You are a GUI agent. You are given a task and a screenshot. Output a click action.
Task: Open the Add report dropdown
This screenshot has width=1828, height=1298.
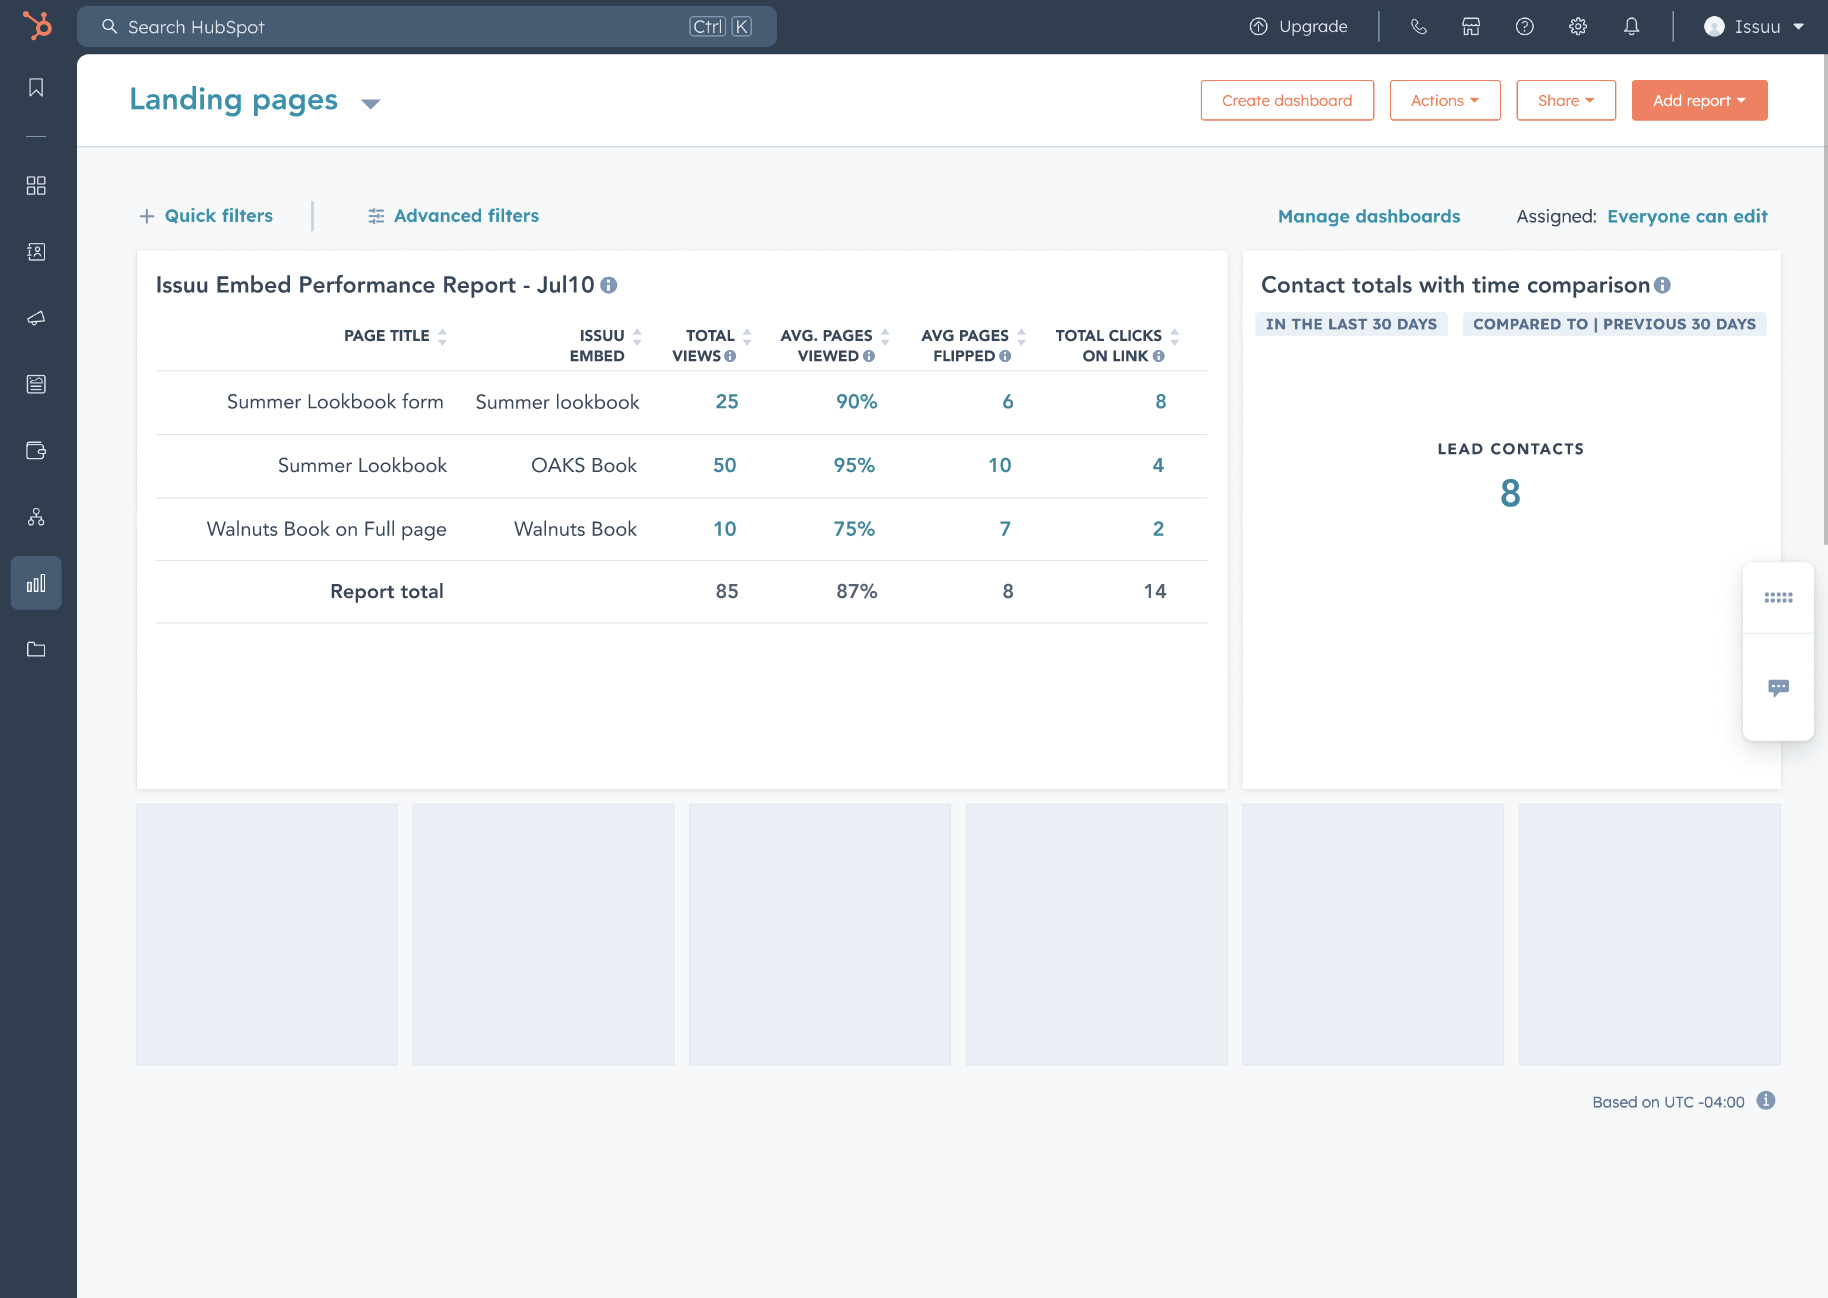point(1699,100)
